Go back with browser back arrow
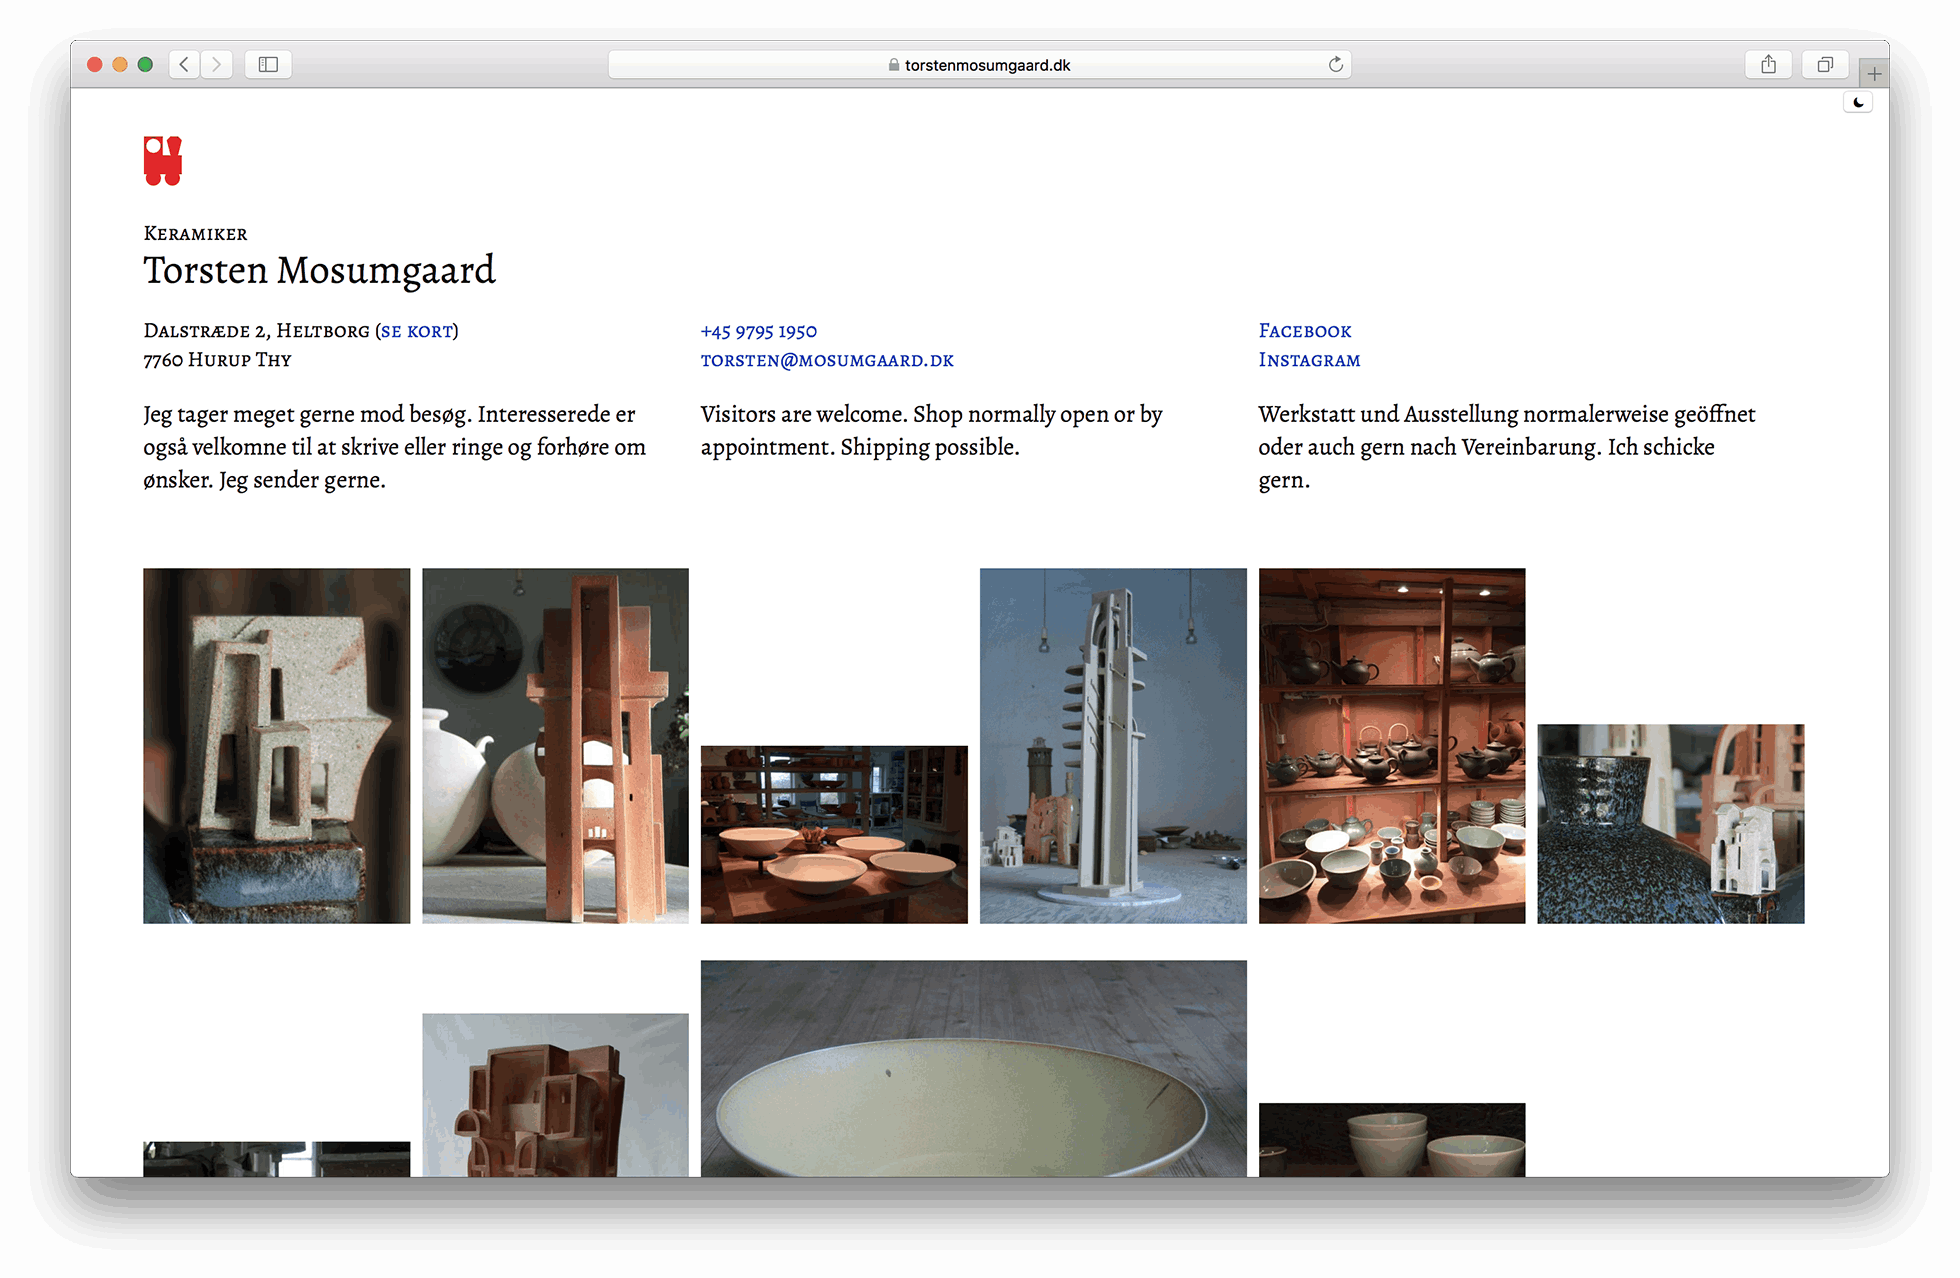 [184, 65]
